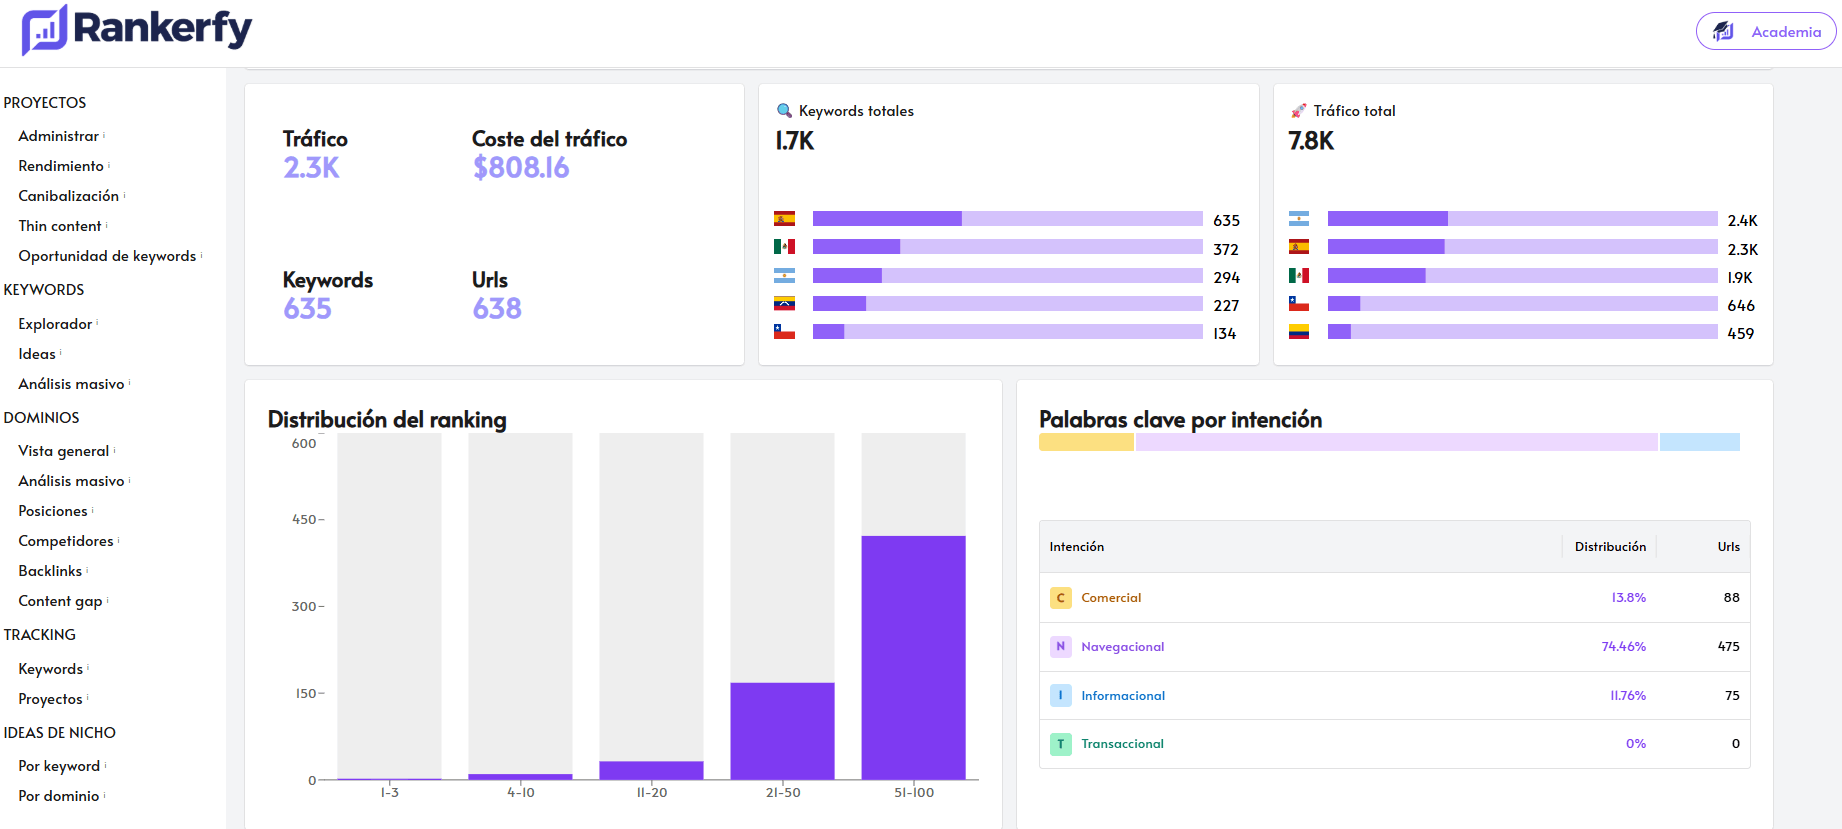1842x829 pixels.
Task: Click the rocket icon beside Tráfico total
Action: pos(1298,111)
